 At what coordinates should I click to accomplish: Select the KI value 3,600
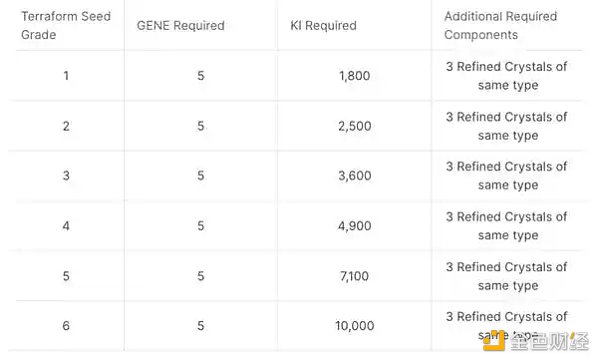(354, 176)
